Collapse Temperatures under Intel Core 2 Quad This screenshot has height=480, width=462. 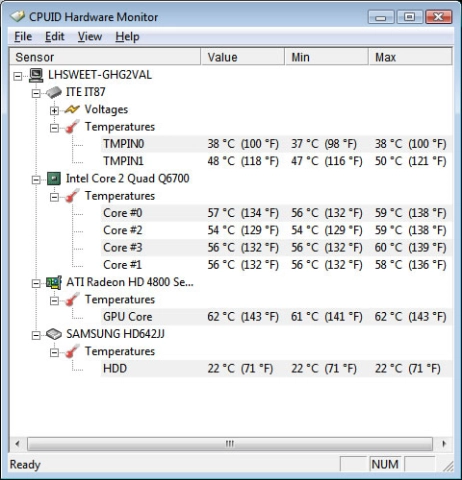pos(54,197)
